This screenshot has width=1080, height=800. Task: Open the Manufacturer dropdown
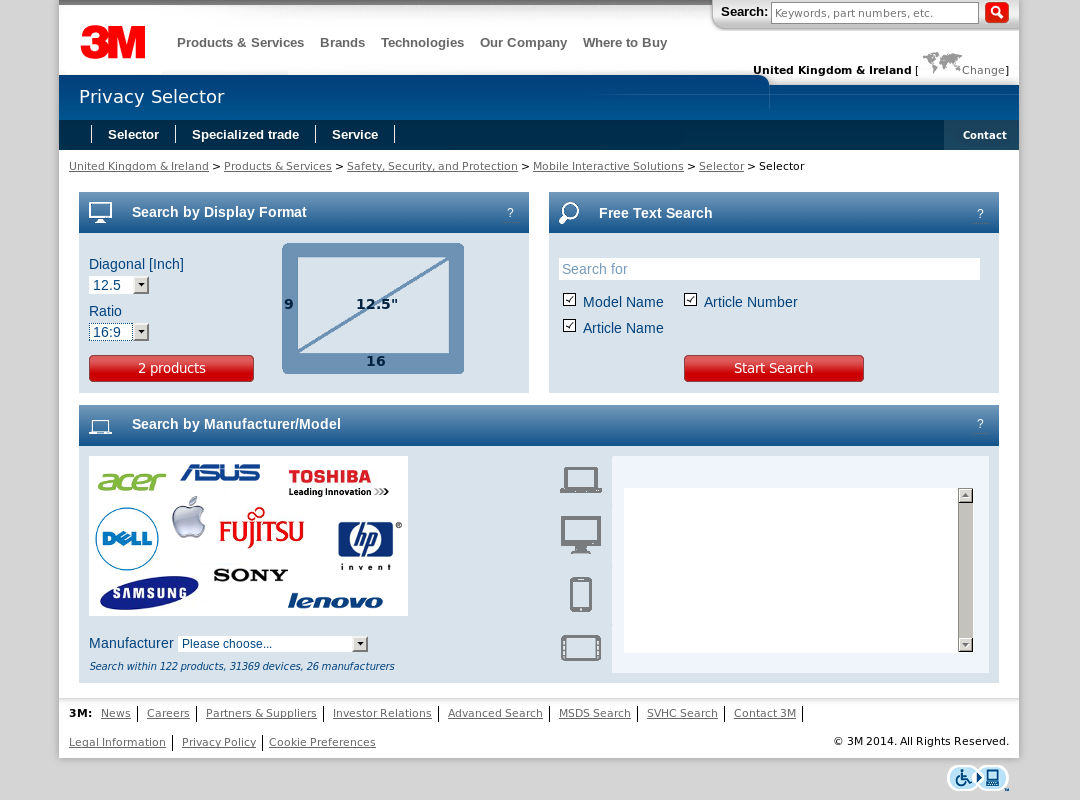[x=273, y=644]
